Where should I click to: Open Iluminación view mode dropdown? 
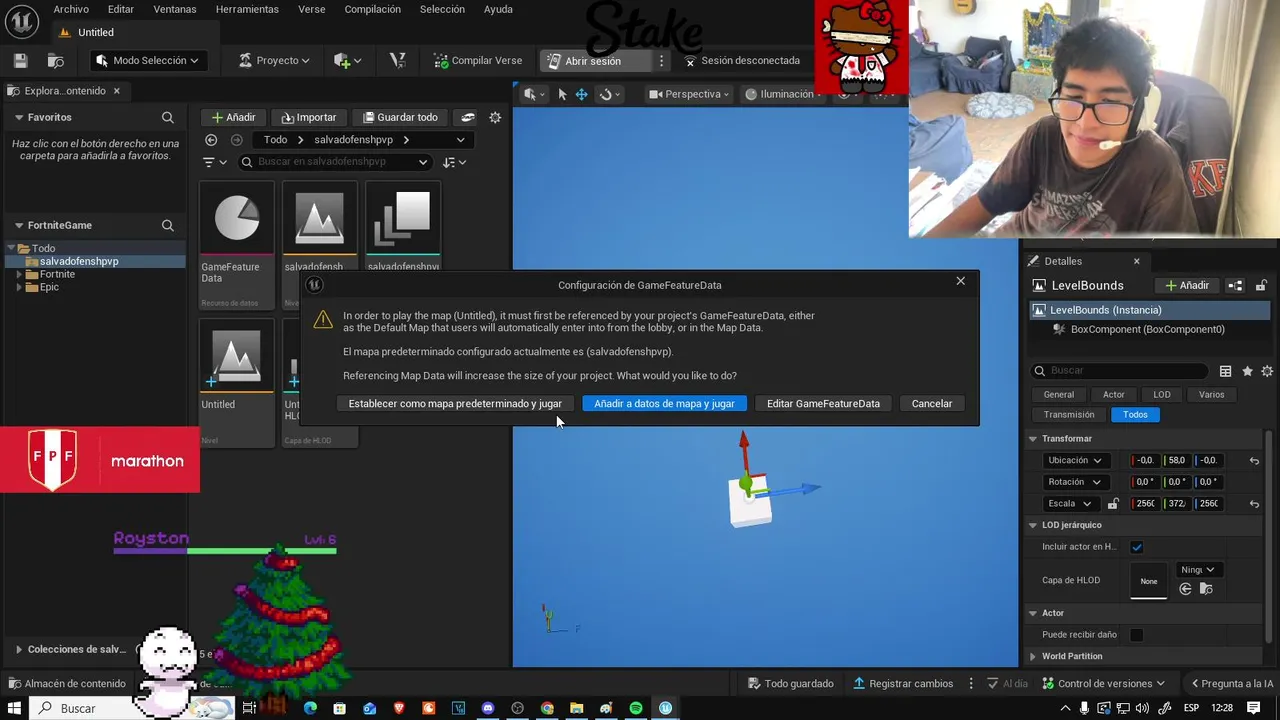tap(784, 94)
